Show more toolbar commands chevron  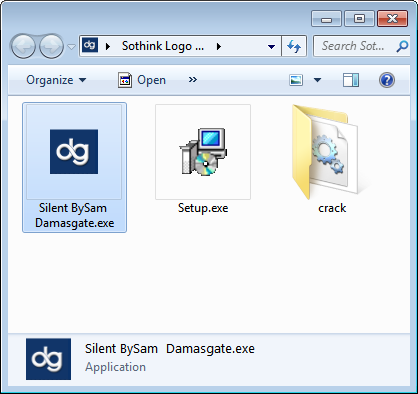pos(193,80)
